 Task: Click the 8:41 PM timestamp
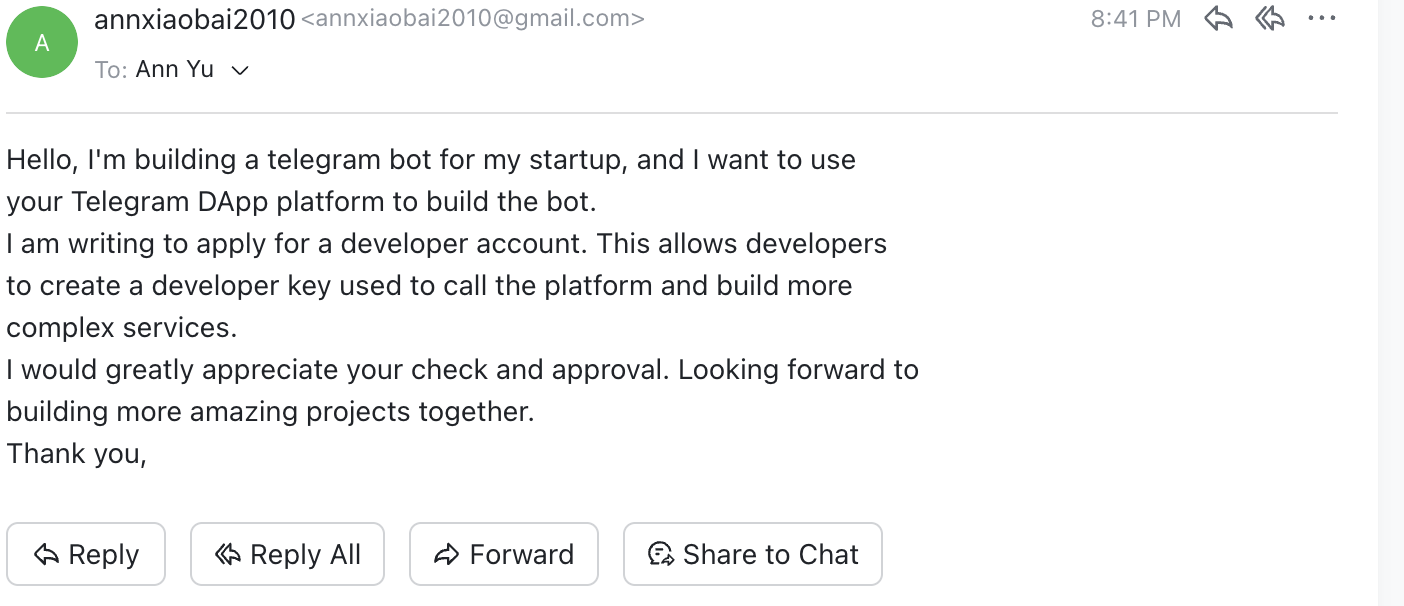[x=1135, y=19]
